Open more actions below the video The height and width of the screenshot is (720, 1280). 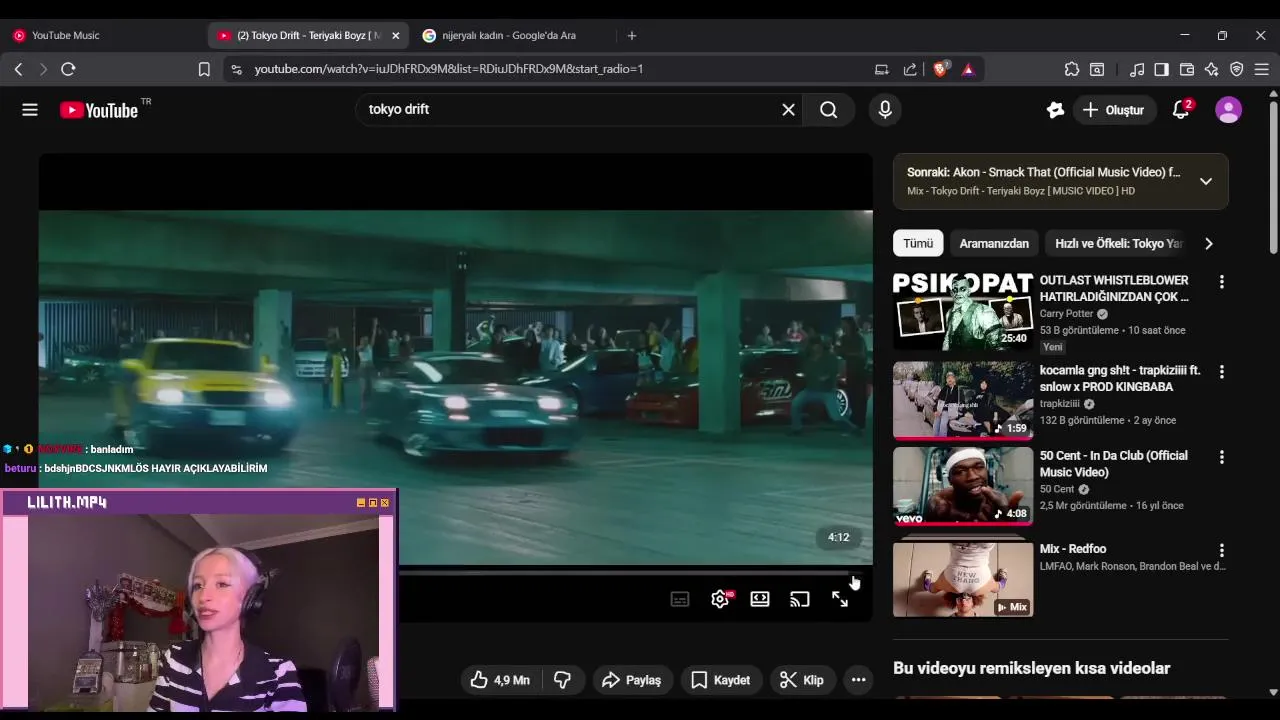pyautogui.click(x=858, y=680)
